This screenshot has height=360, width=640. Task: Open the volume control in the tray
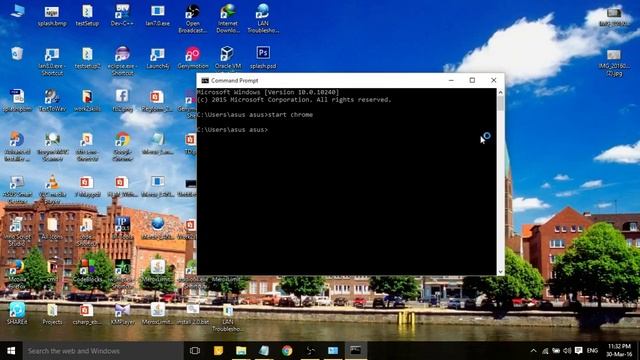coord(567,351)
